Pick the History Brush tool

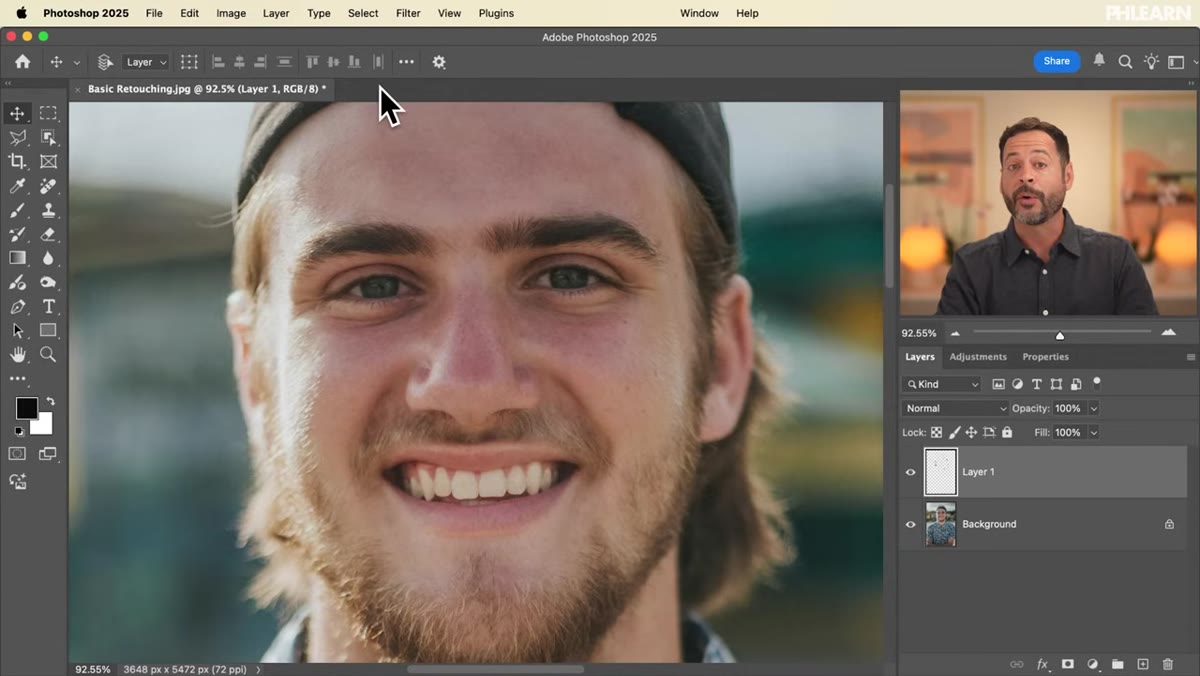point(17,234)
